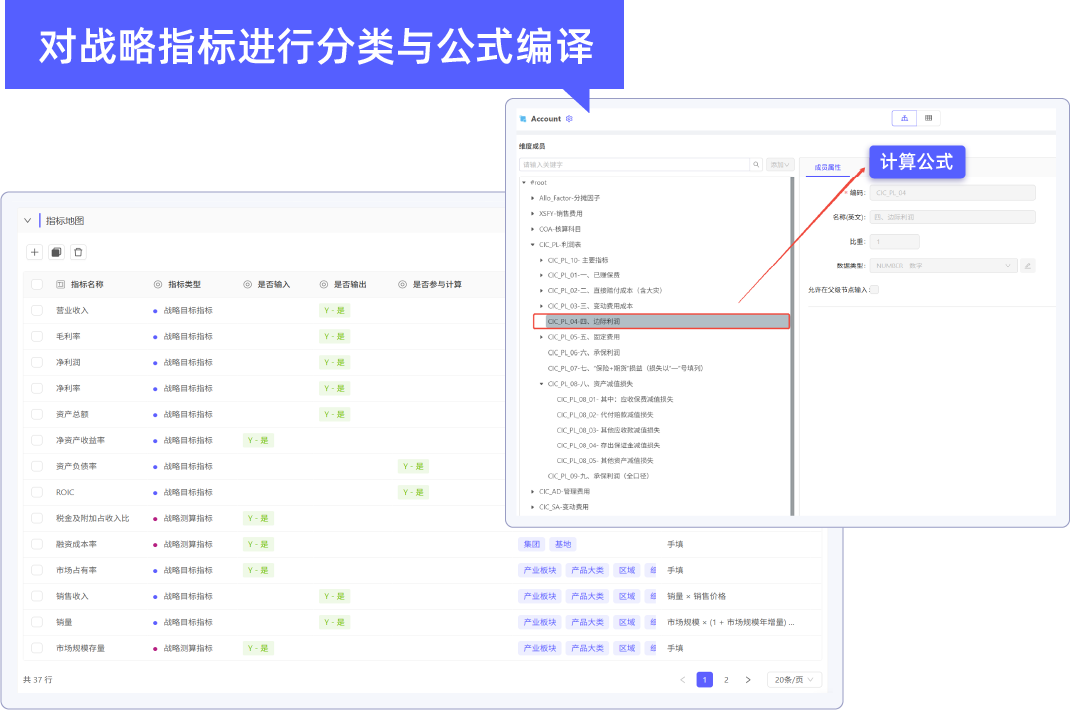This screenshot has height=710, width=1071.
Task: Click the edit pencil beside 数据类型
Action: [1027, 266]
